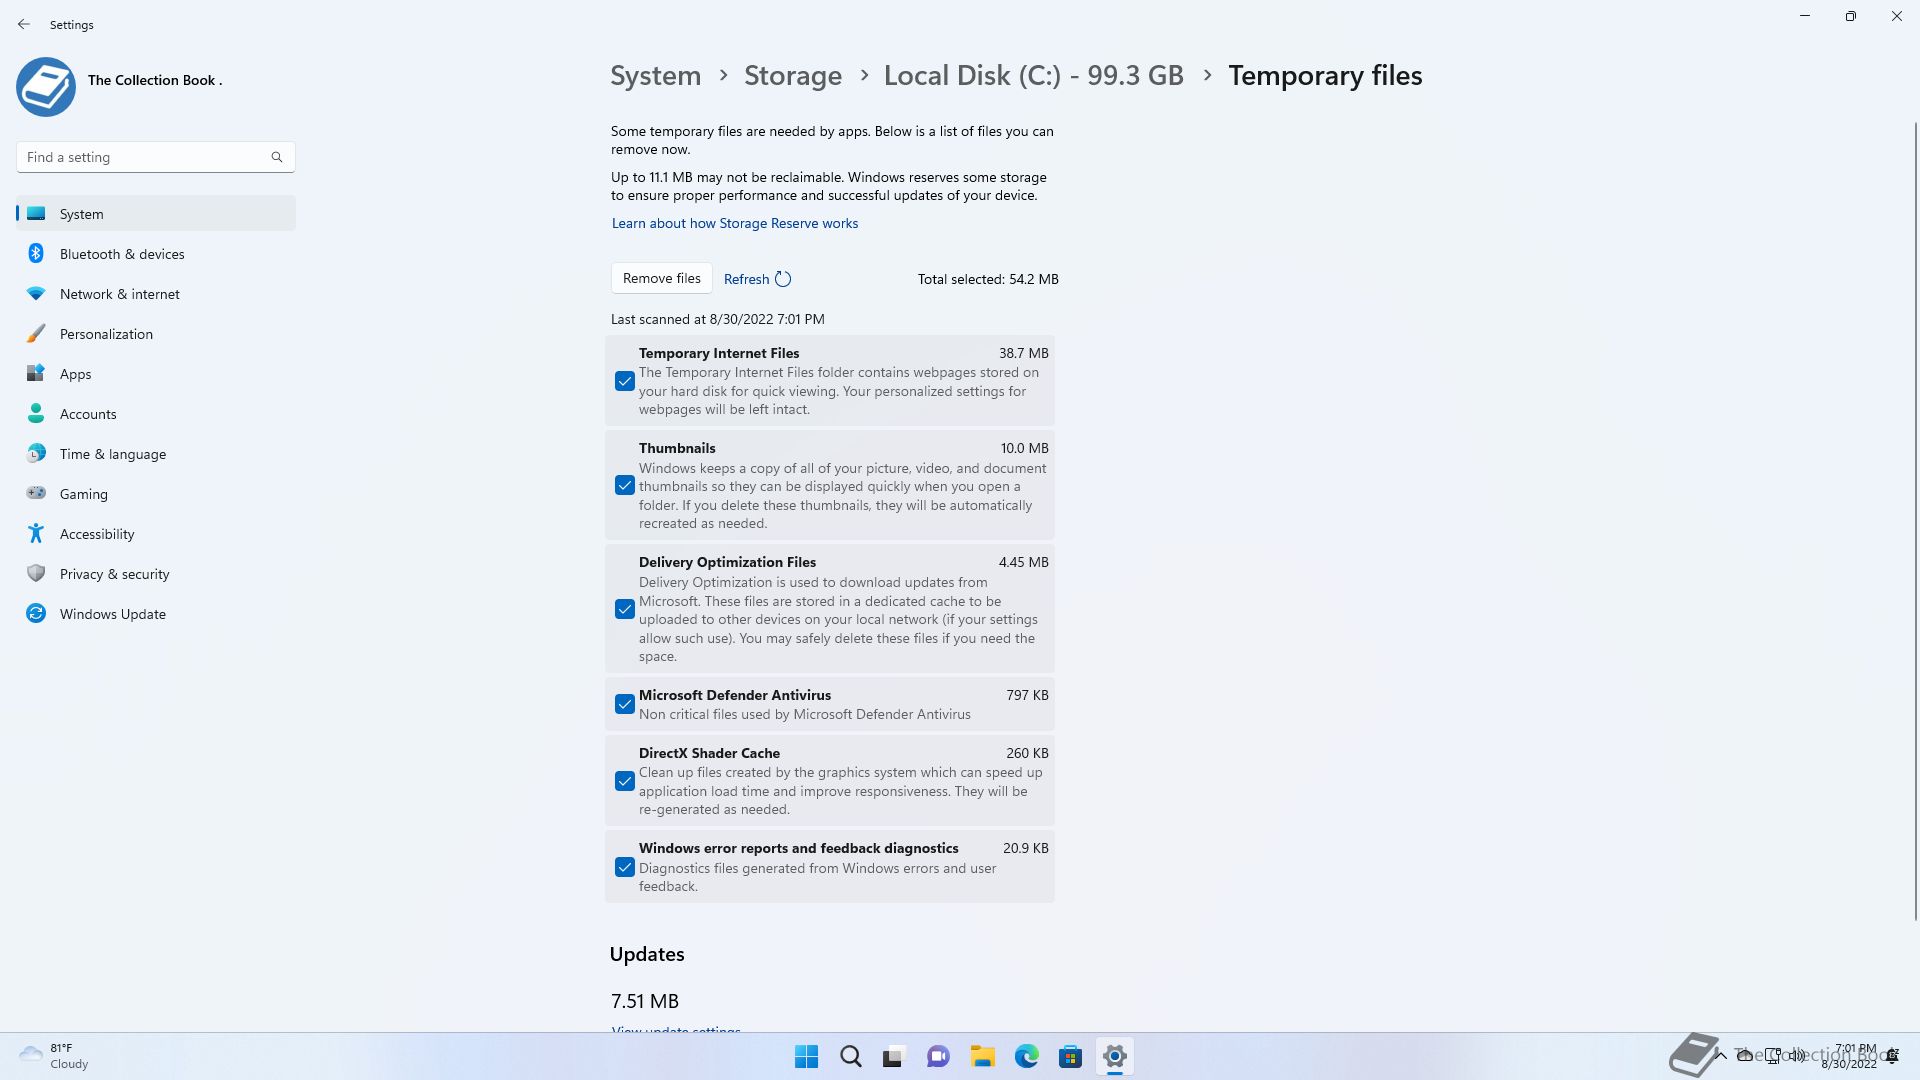Open taskbar Search magnifier
Screen dimensions: 1920x1080
click(x=851, y=1056)
